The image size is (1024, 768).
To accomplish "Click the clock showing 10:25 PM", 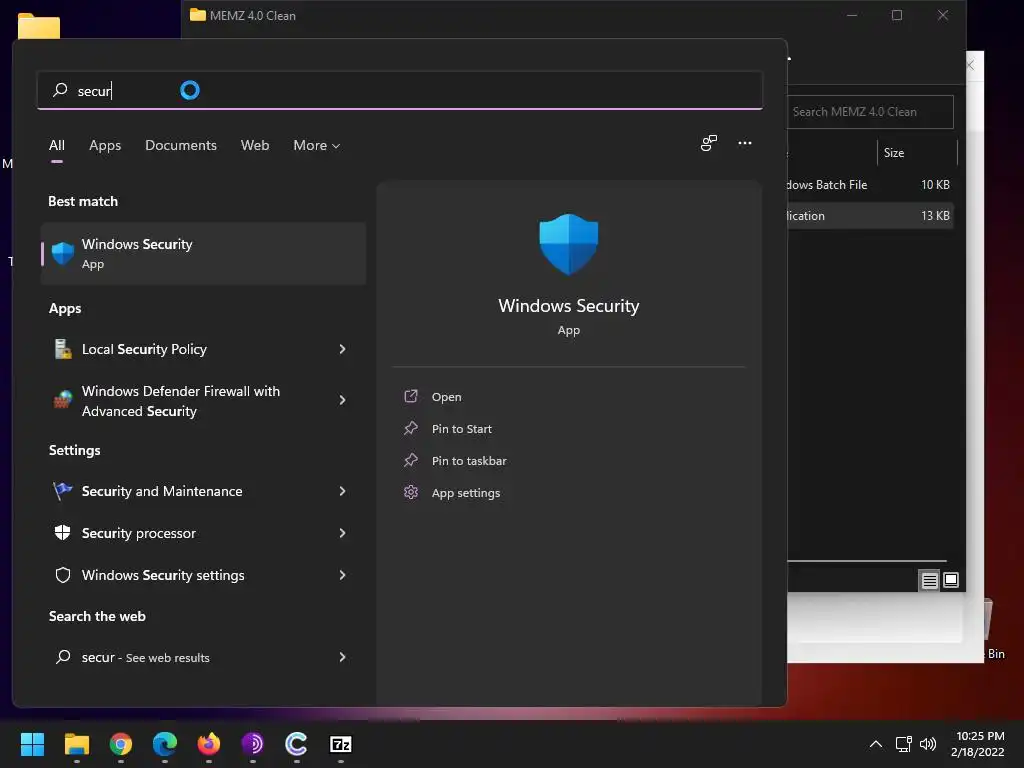I will click(980, 736).
